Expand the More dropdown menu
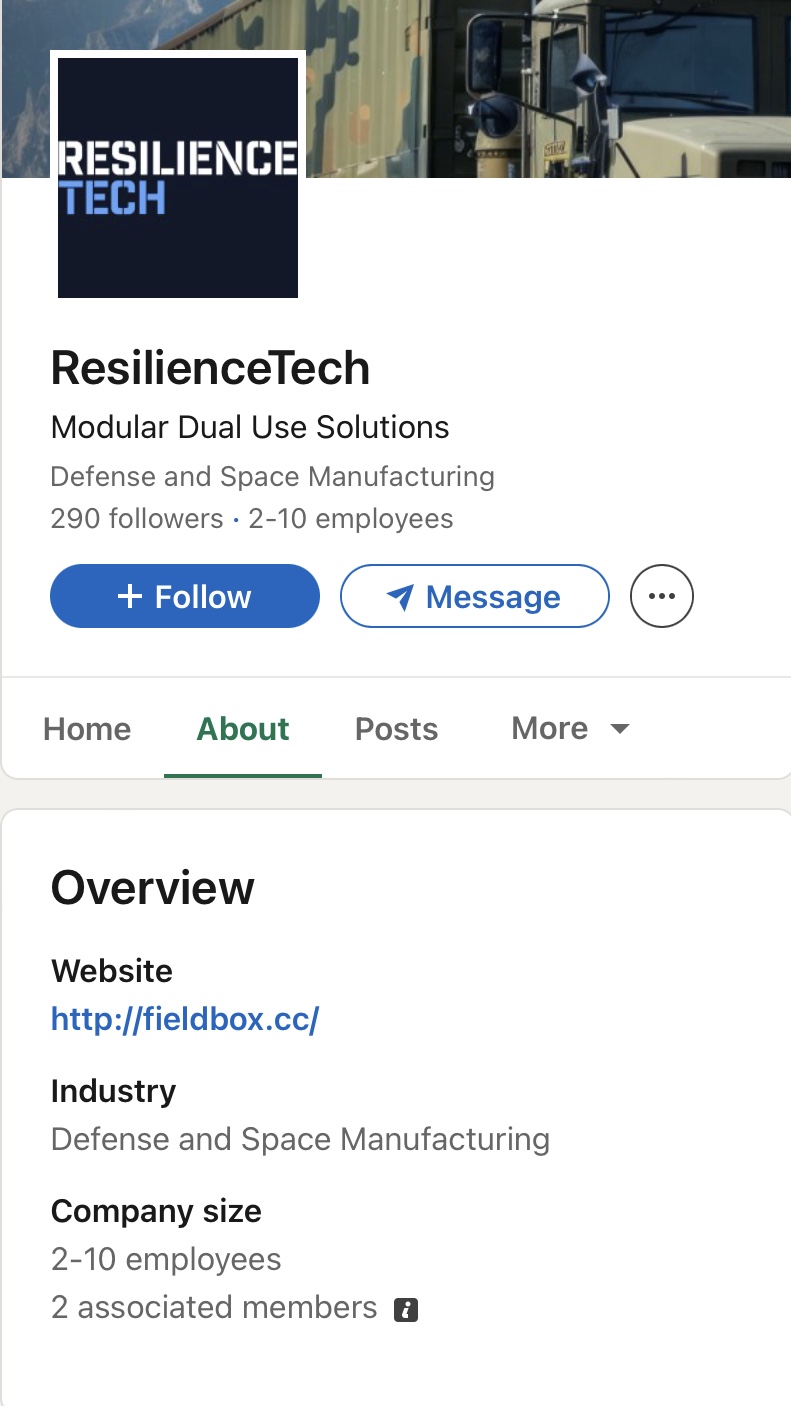 [570, 729]
